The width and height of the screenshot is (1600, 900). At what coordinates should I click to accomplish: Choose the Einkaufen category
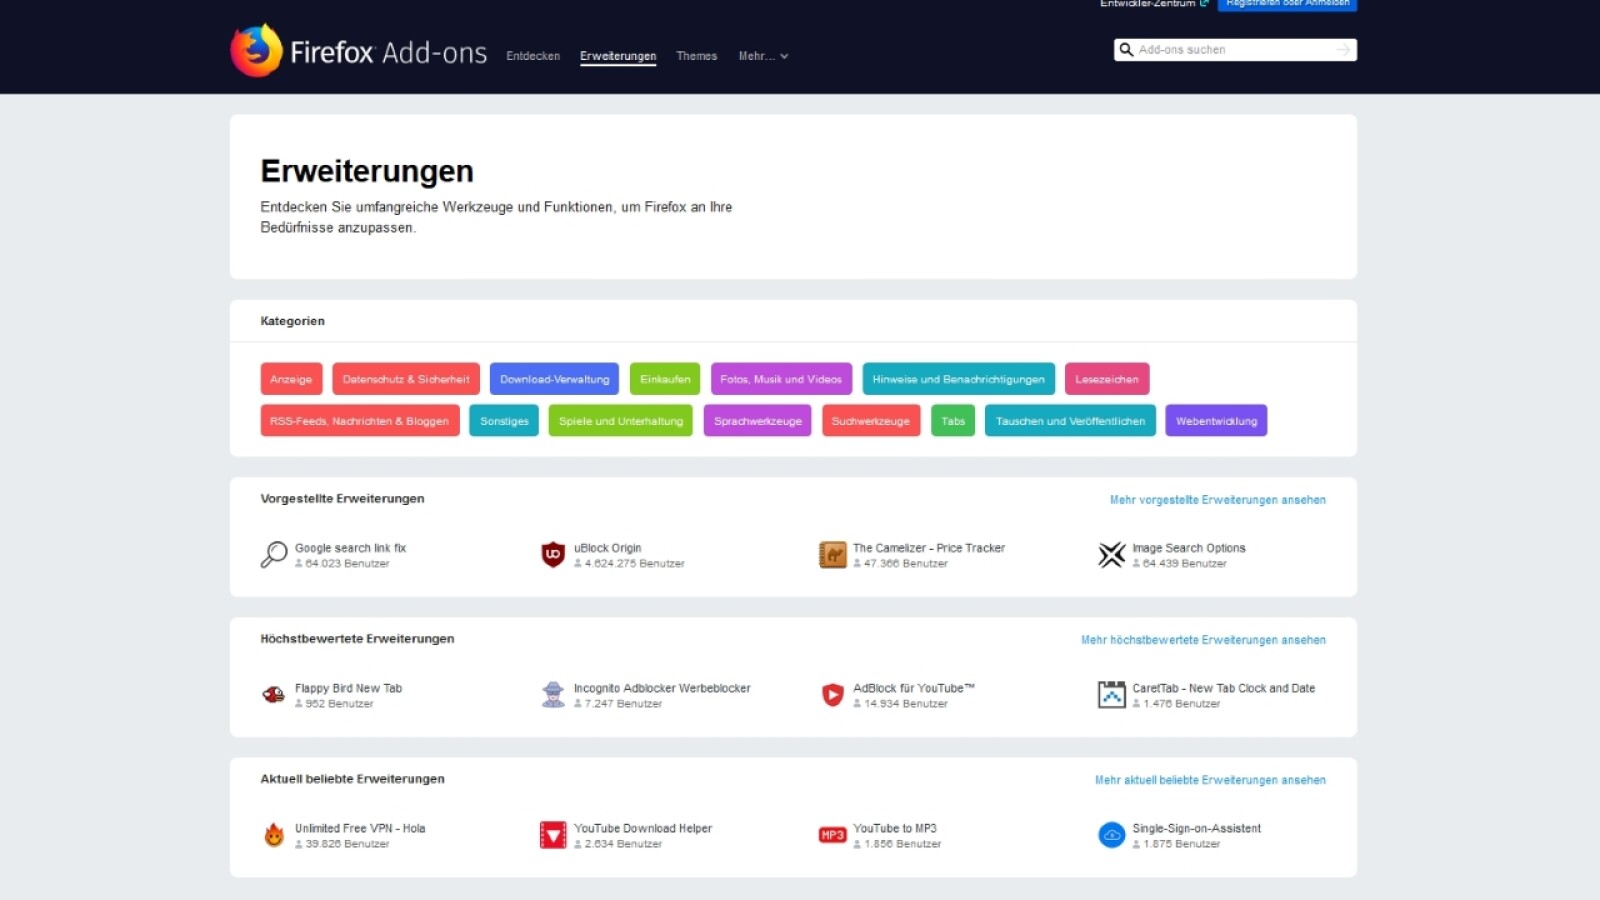(x=665, y=379)
